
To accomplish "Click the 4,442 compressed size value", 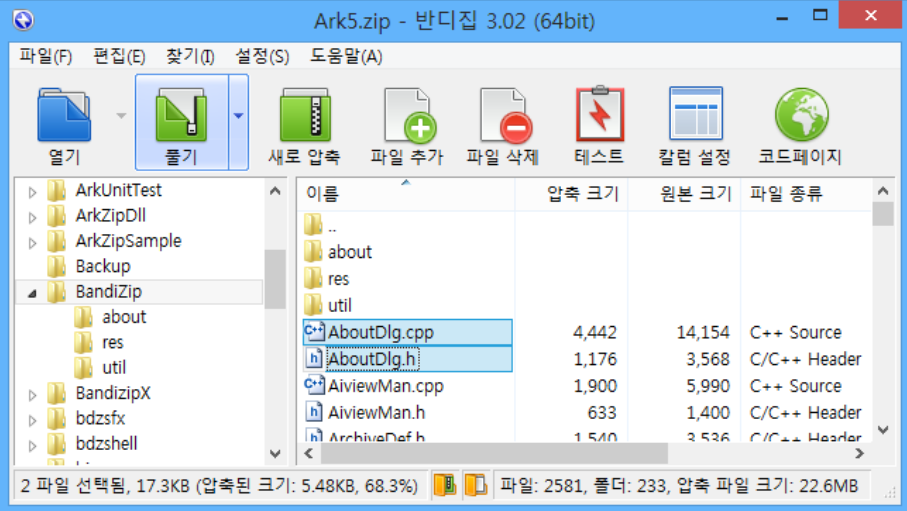I will 595,332.
